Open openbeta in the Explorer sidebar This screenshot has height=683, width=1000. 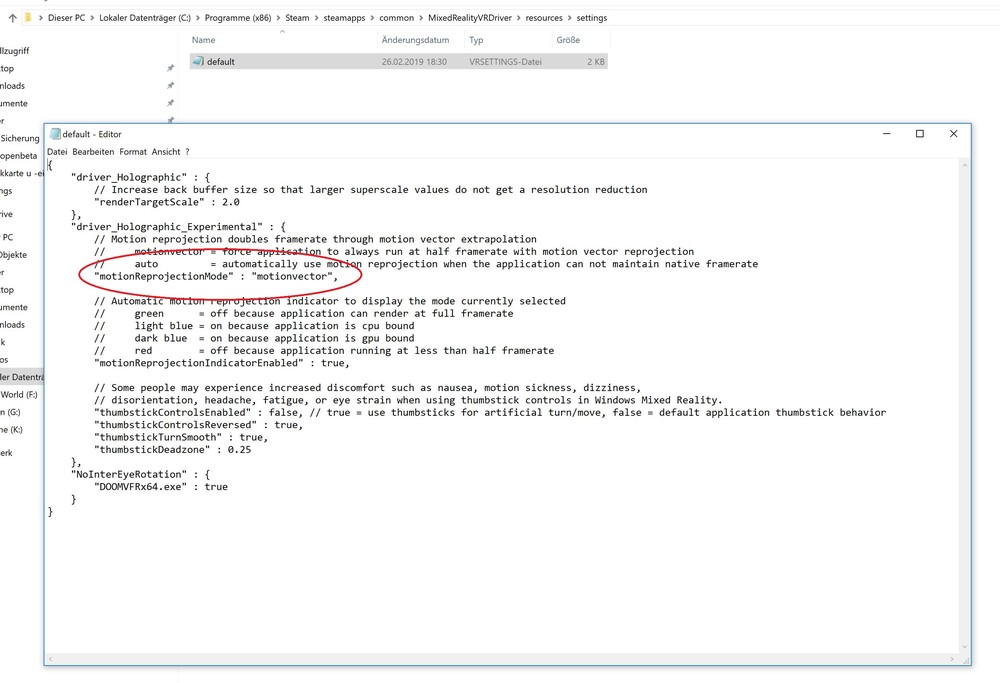(x=18, y=156)
